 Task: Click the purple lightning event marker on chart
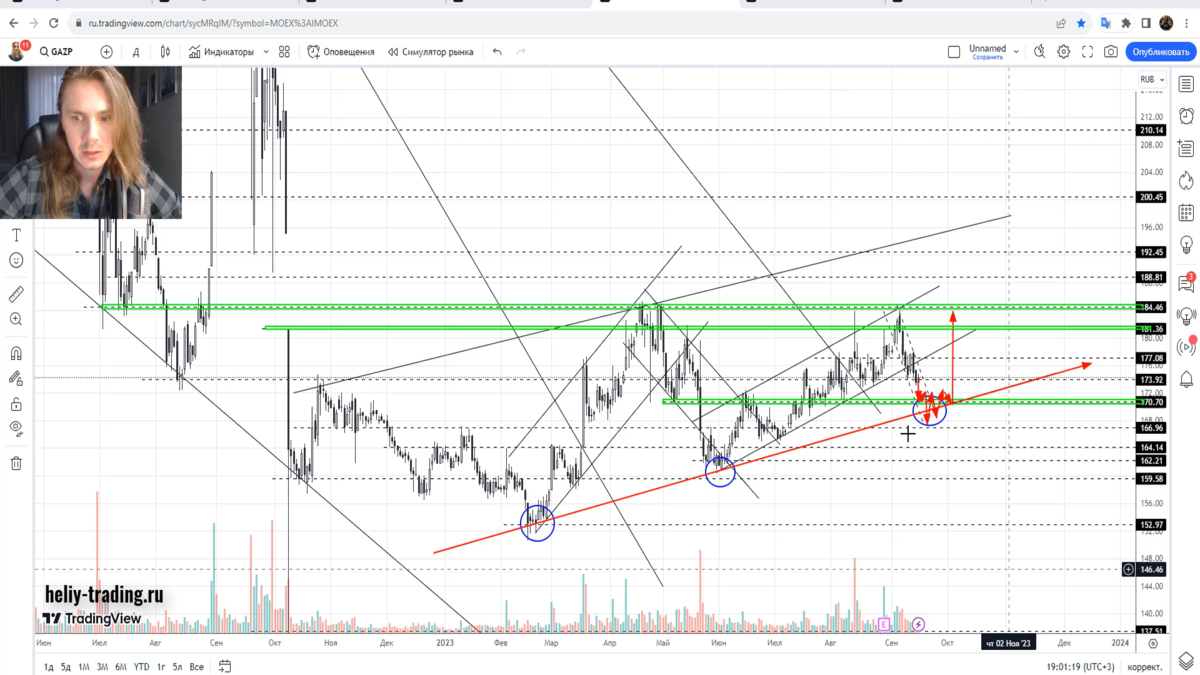(918, 624)
